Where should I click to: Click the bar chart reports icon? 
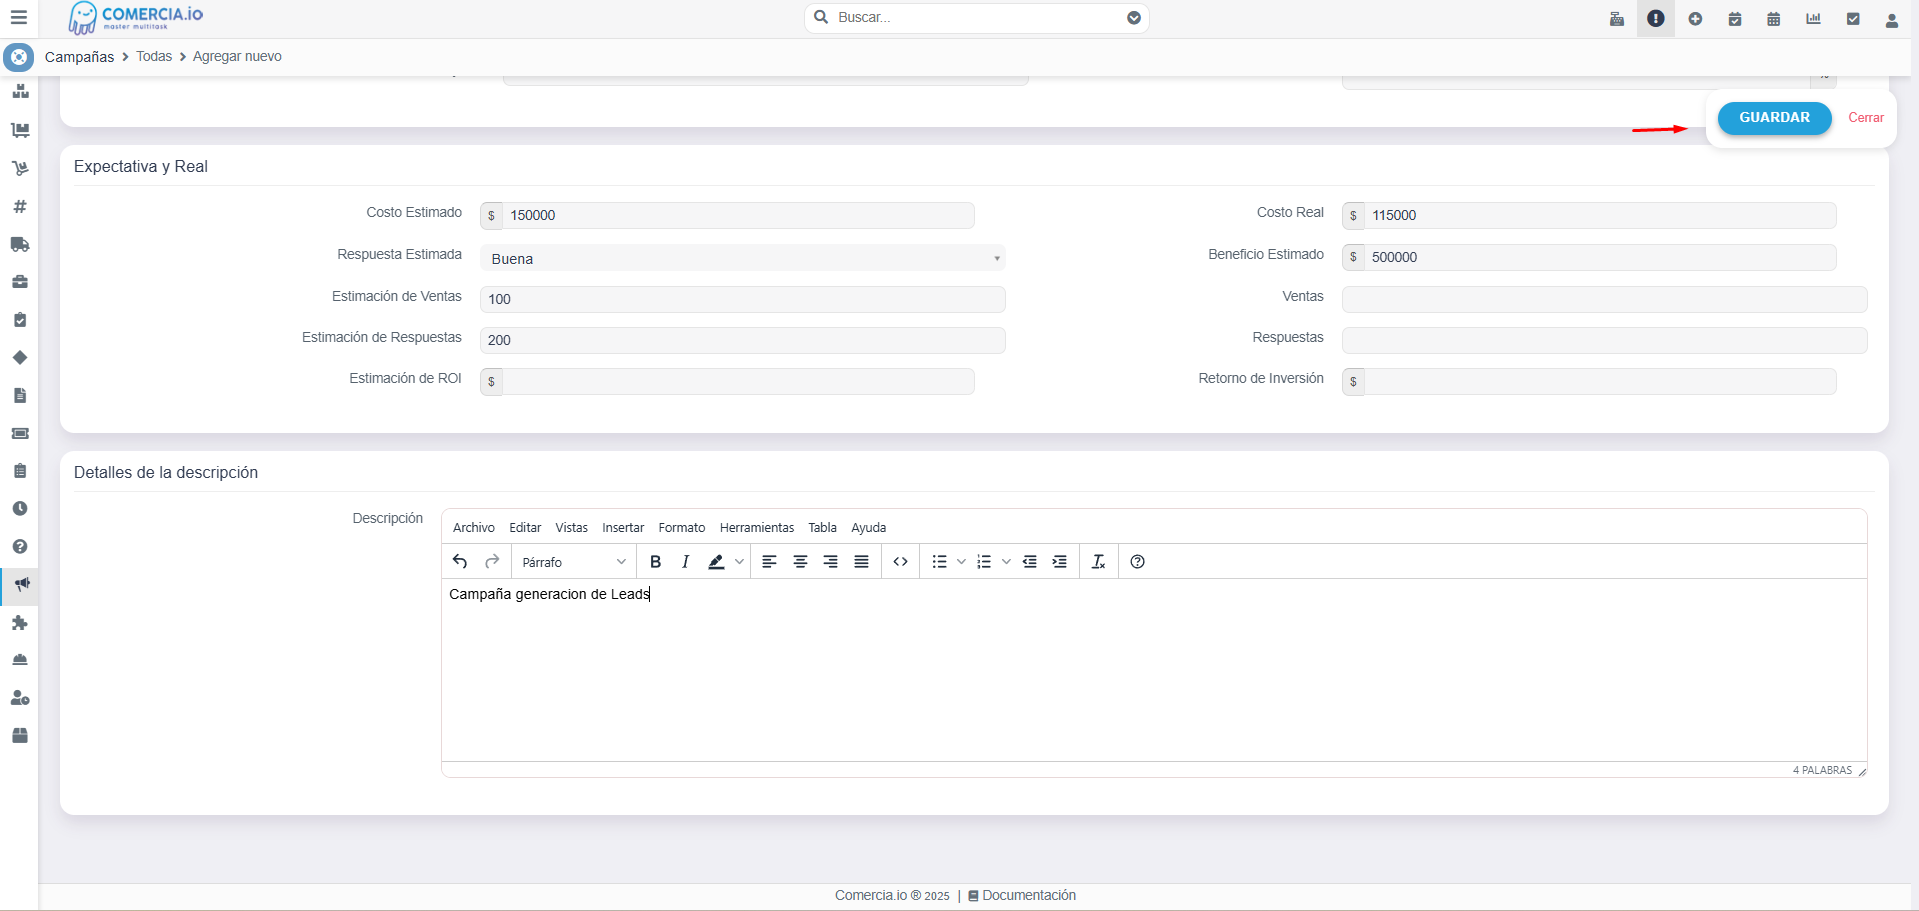(1813, 19)
